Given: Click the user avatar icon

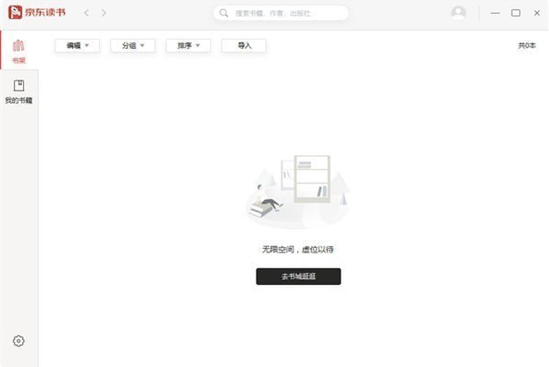Looking at the screenshot, I should pos(458,13).
